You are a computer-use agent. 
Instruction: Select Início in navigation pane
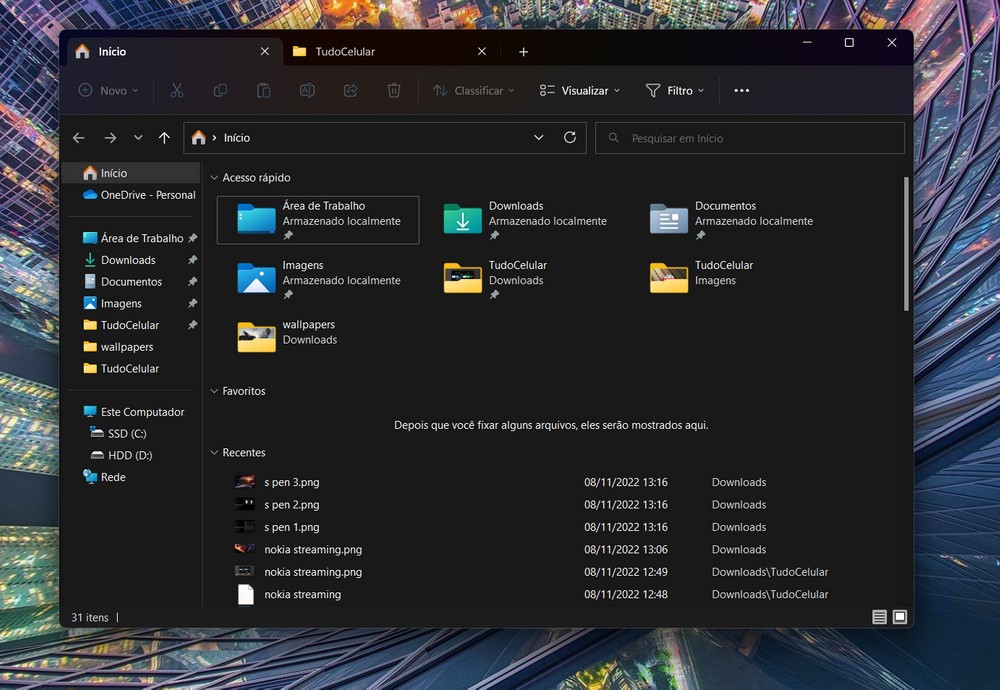133,173
